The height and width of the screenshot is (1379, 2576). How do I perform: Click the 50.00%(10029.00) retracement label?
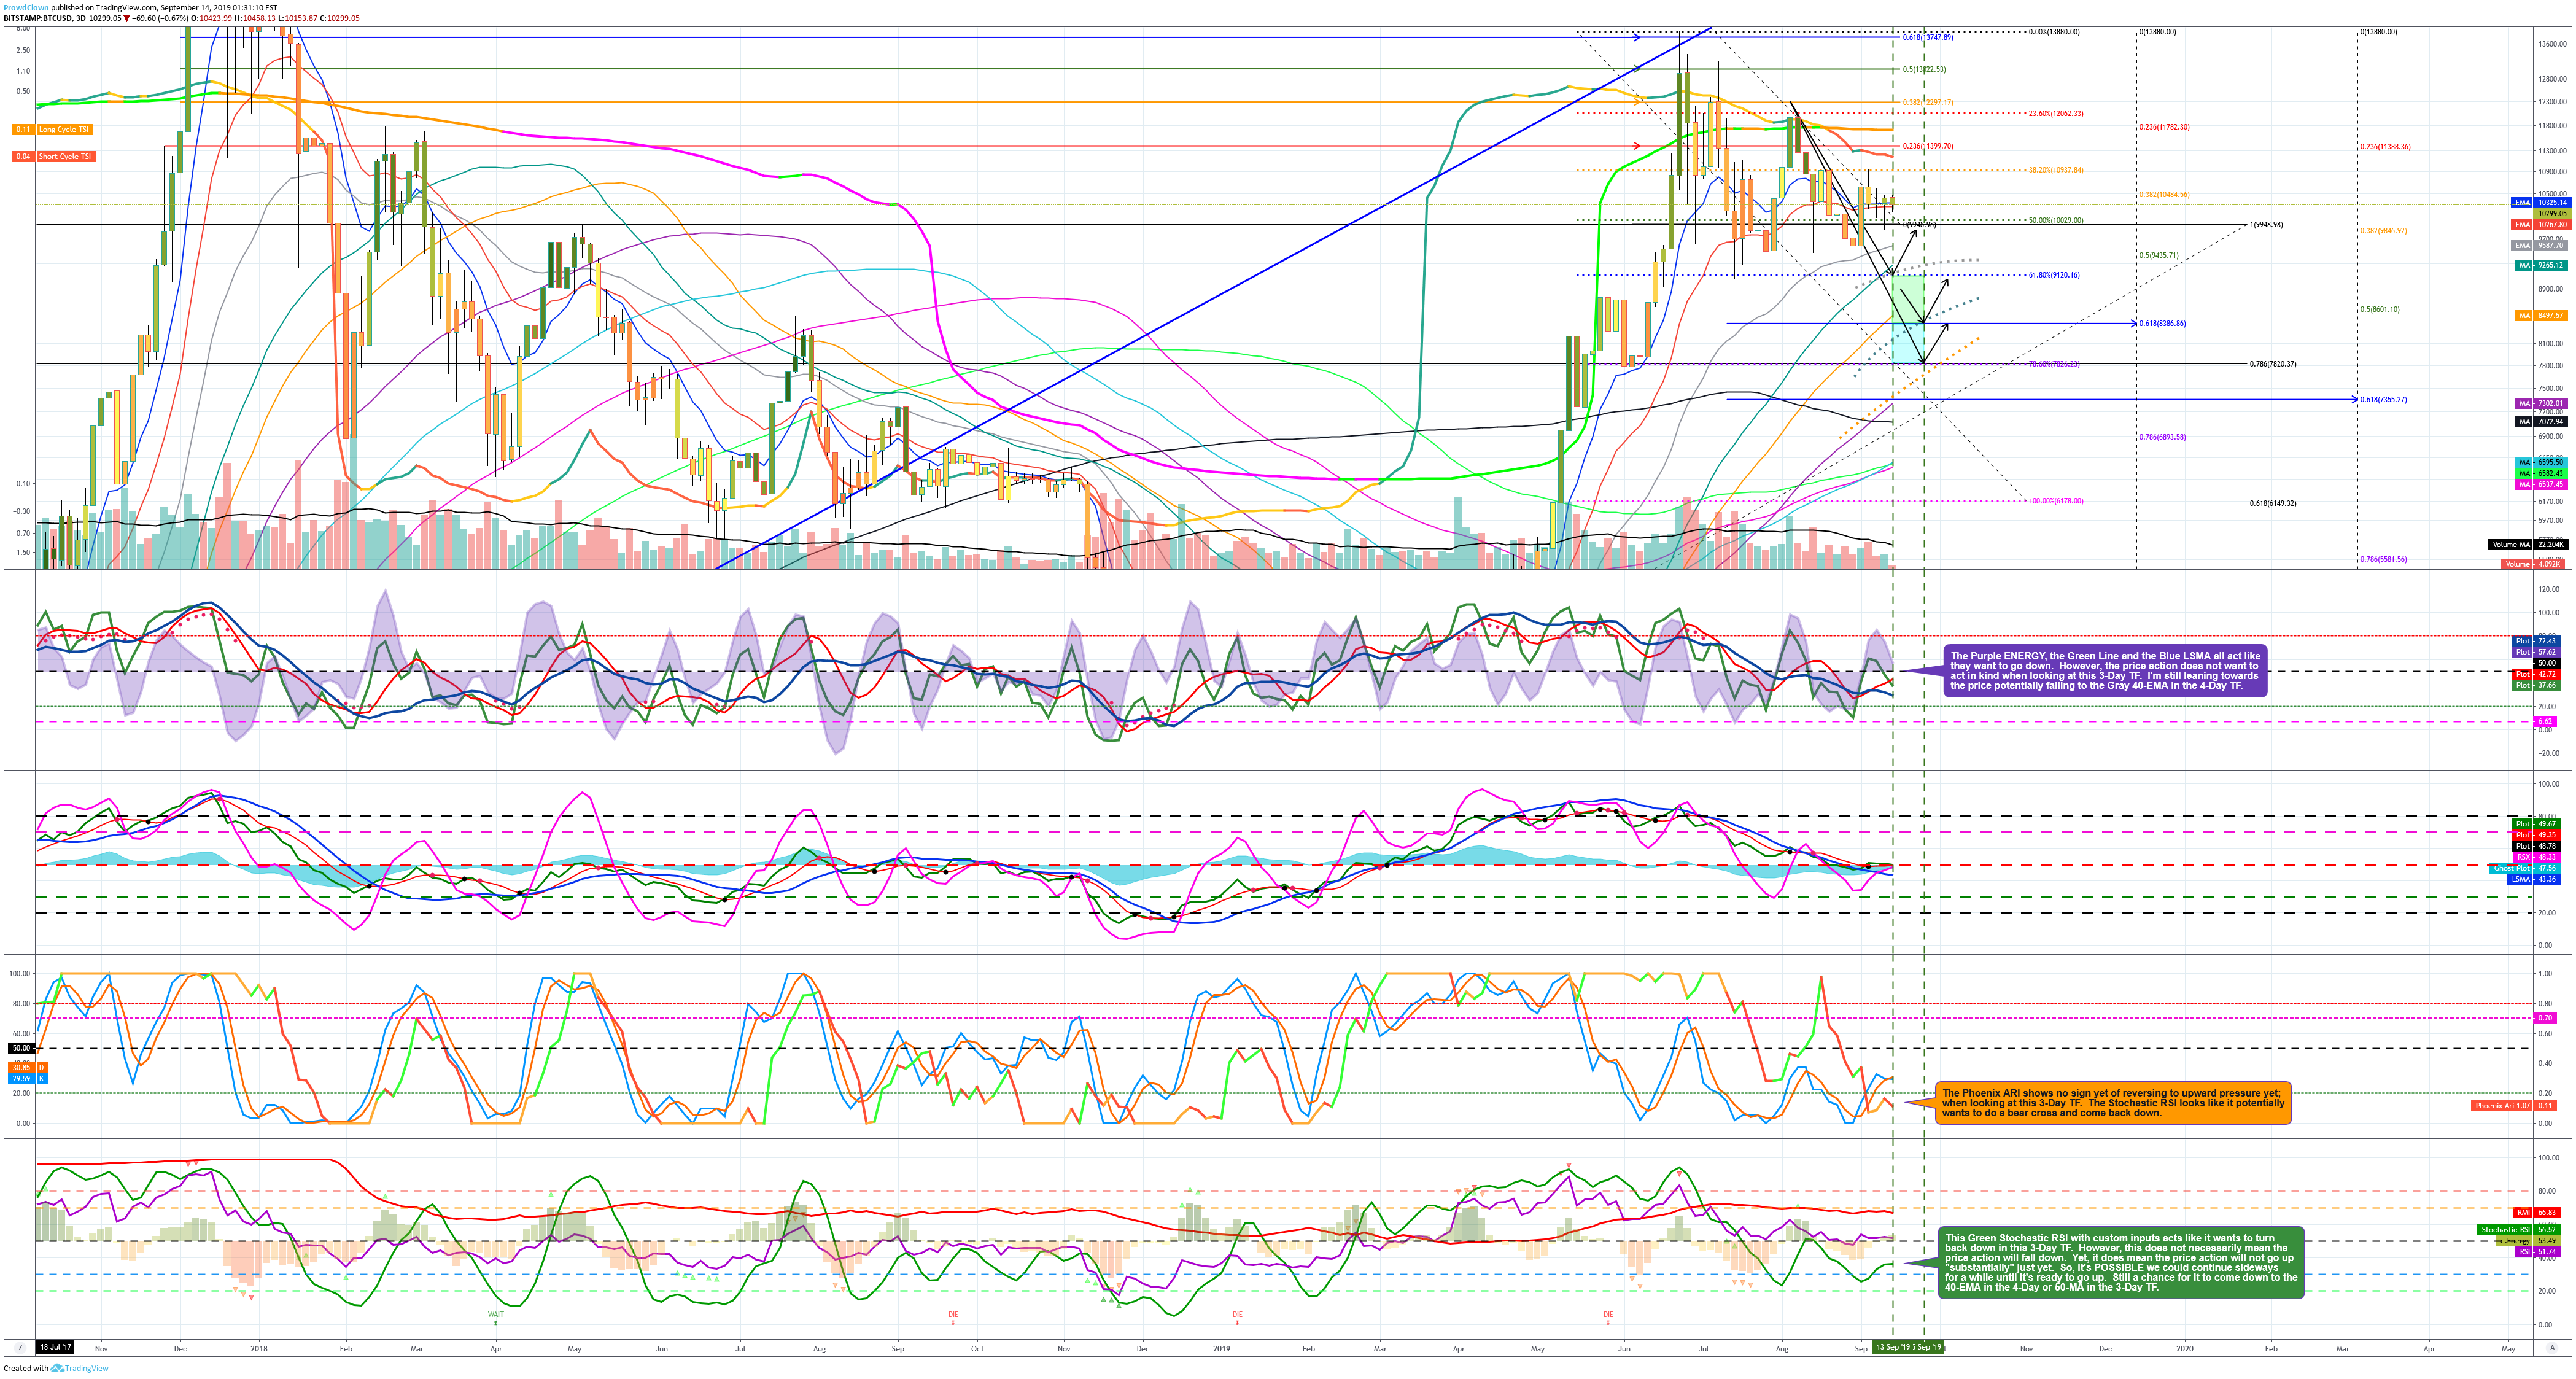2055,220
